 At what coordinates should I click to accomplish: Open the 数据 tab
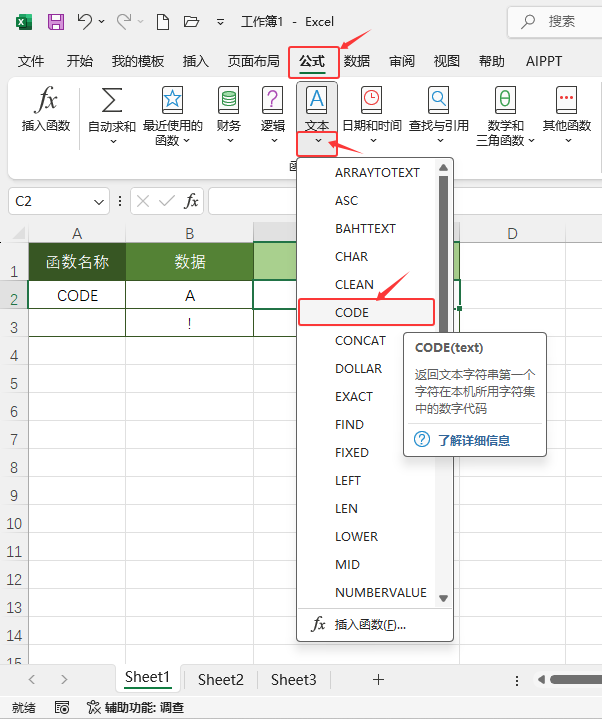pyautogui.click(x=357, y=61)
